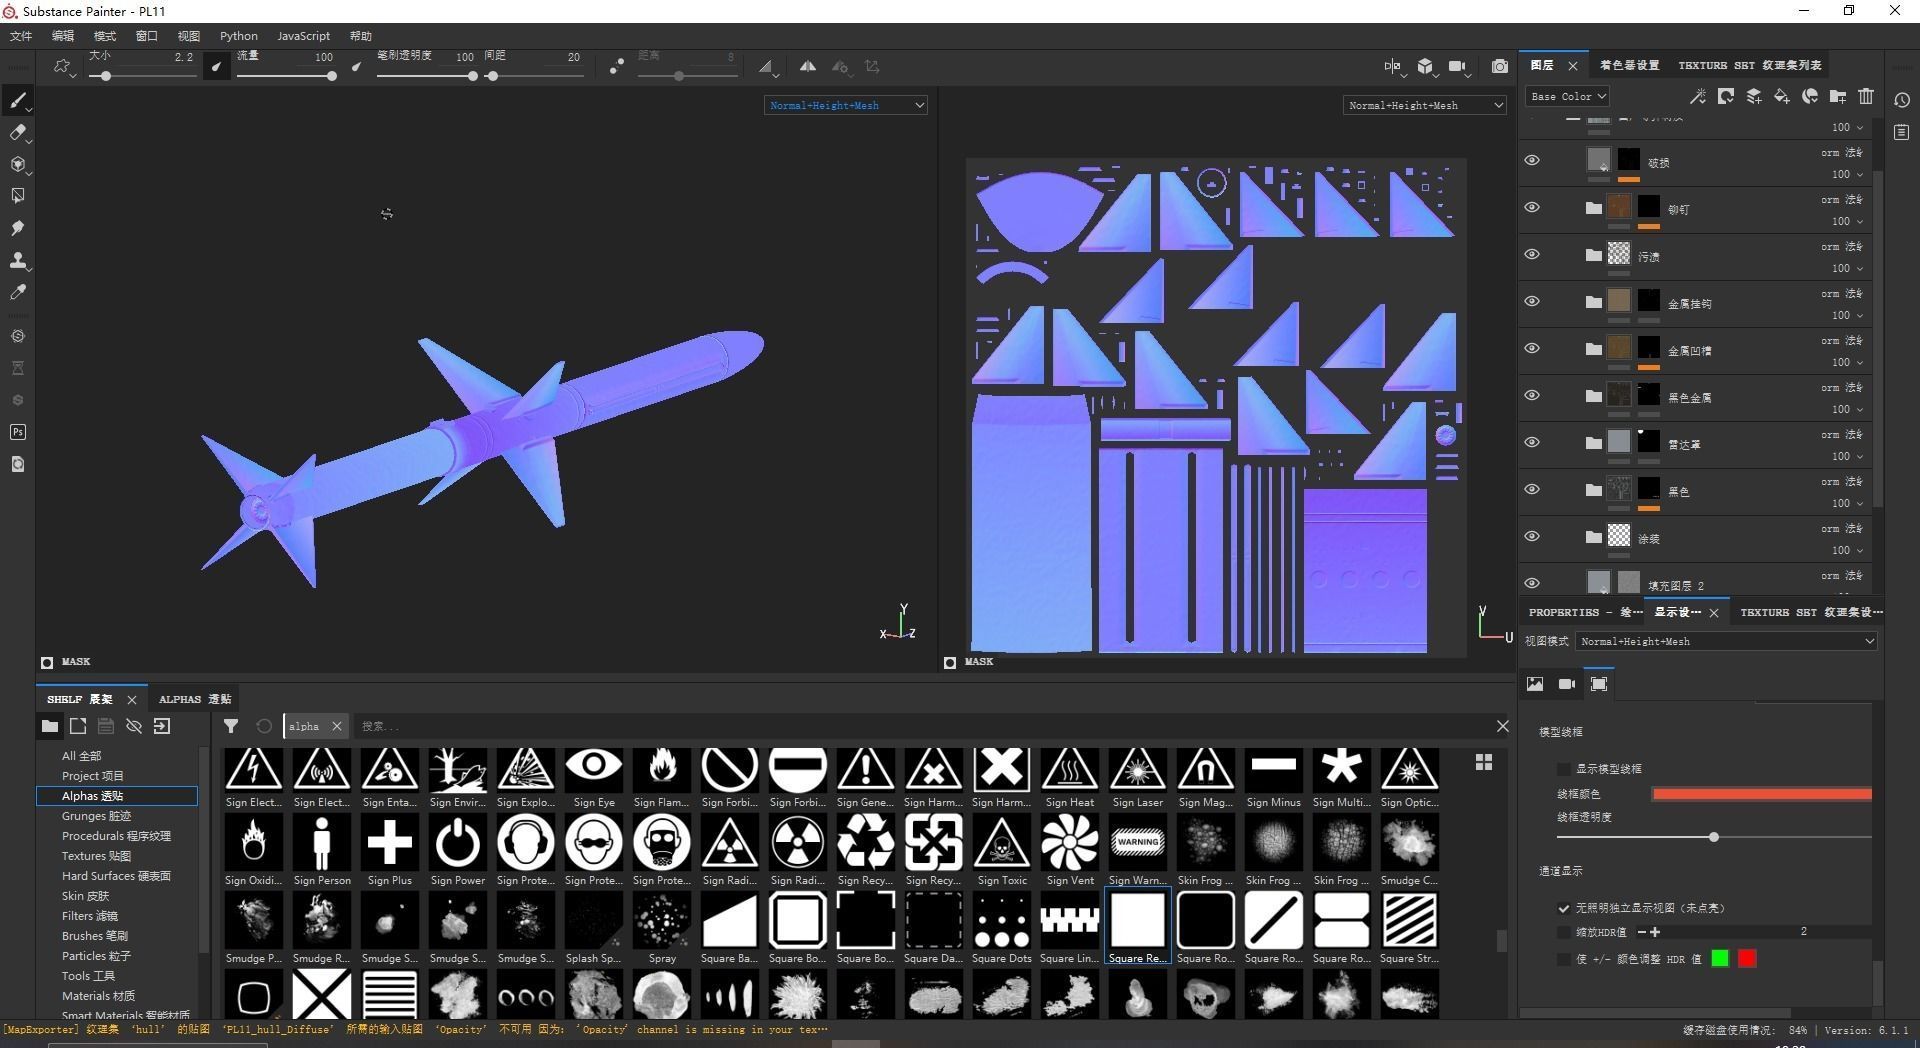Switch shelf thumbnails grid view size
1920x1048 pixels.
coord(1484,762)
